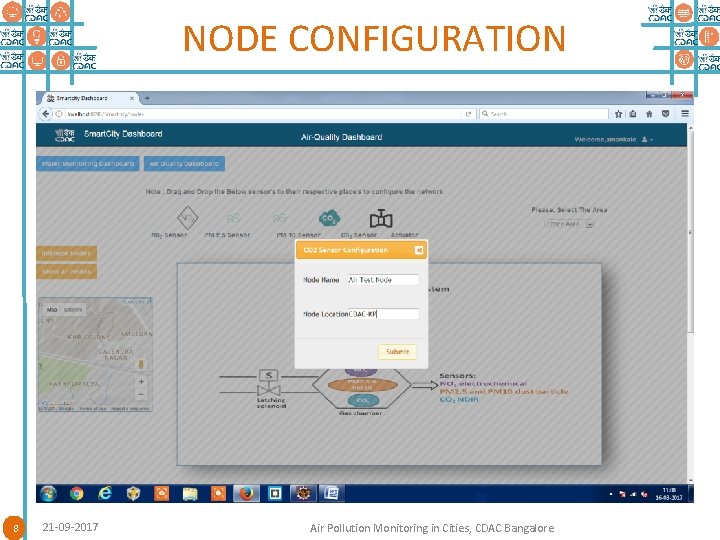Image resolution: width=720 pixels, height=540 pixels.
Task: Close the Smartcity Dashboard tab
Action: point(132,98)
